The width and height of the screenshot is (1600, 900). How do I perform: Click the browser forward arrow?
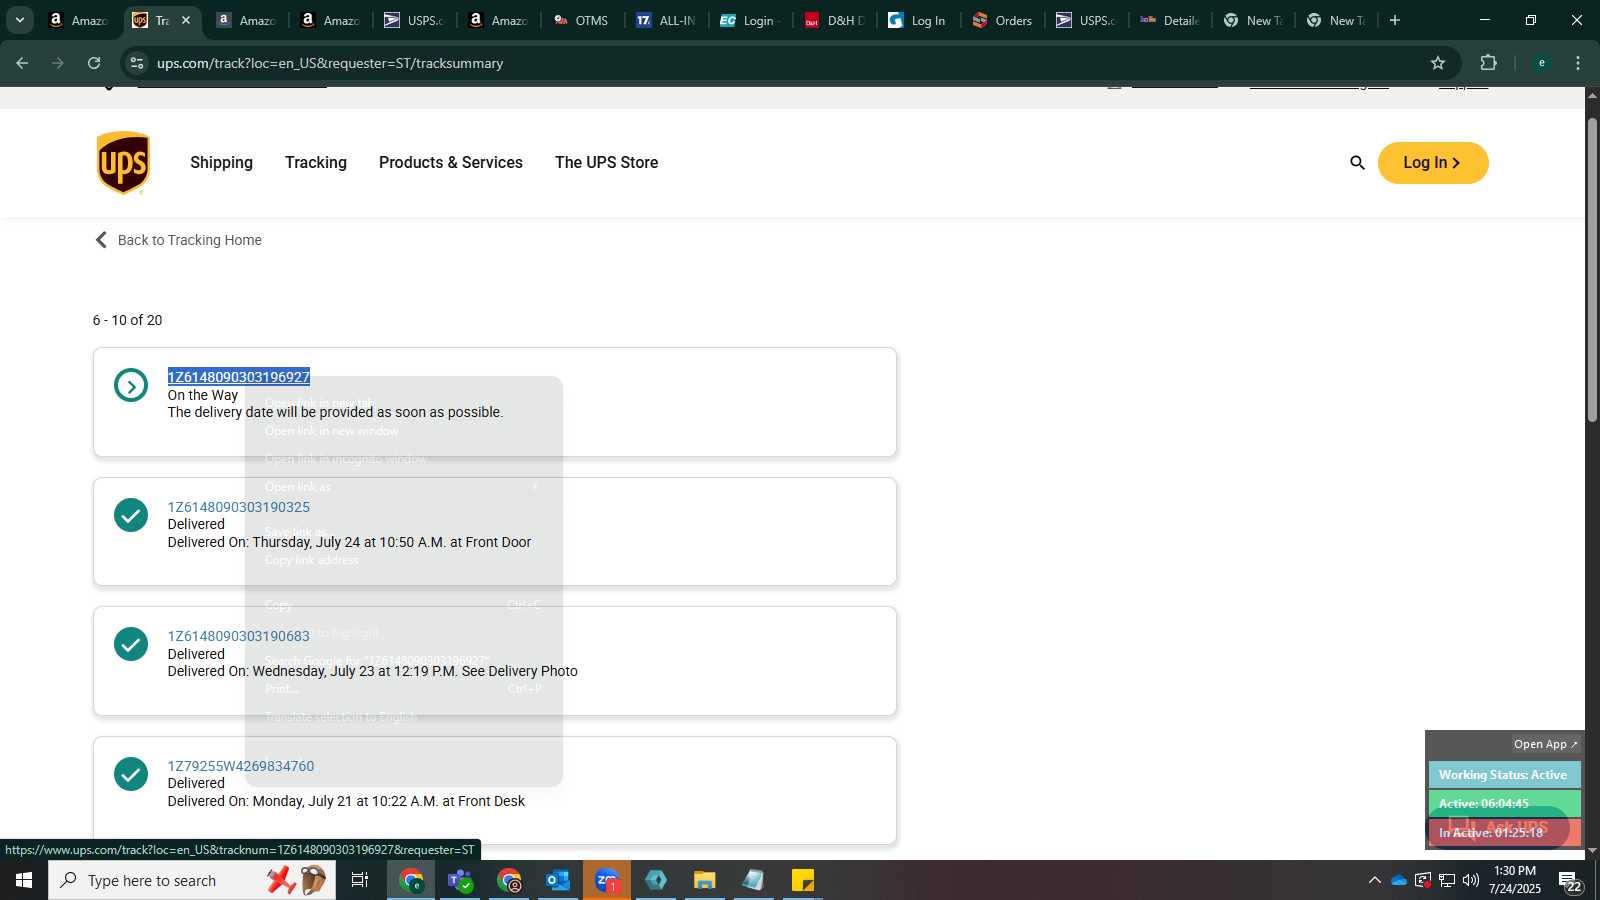click(x=58, y=63)
